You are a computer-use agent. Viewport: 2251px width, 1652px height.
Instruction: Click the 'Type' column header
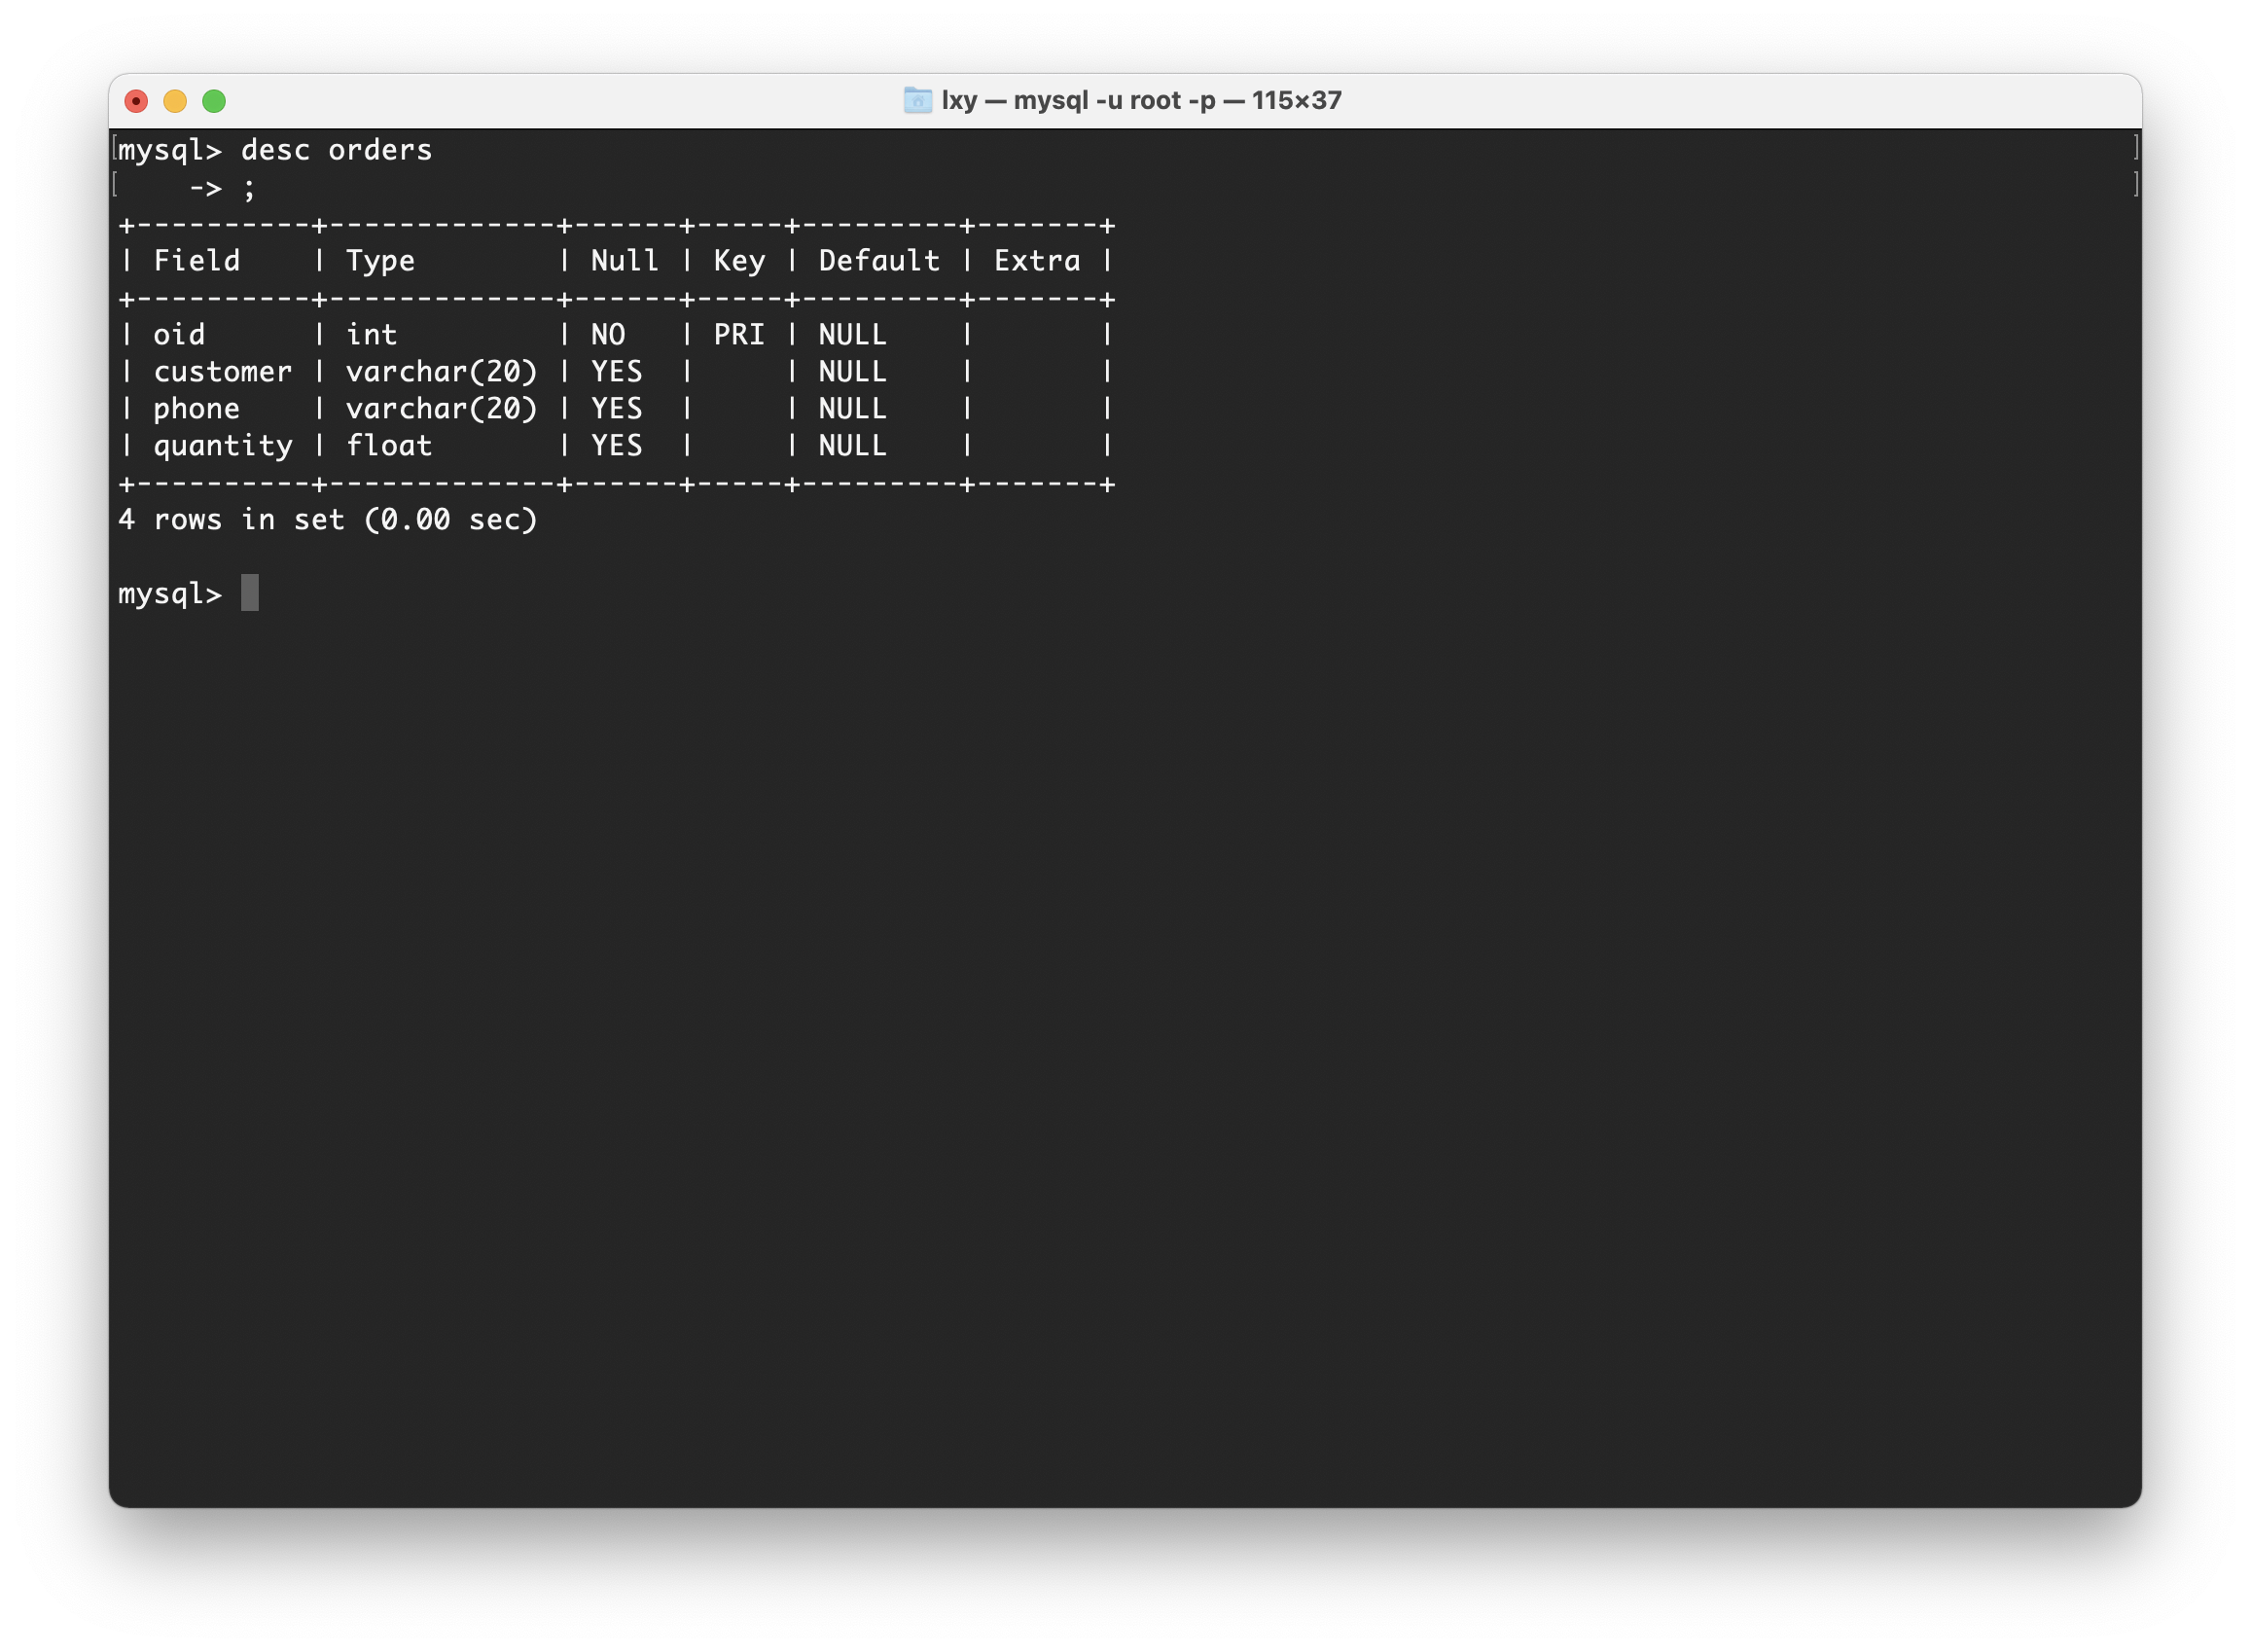coord(380,261)
